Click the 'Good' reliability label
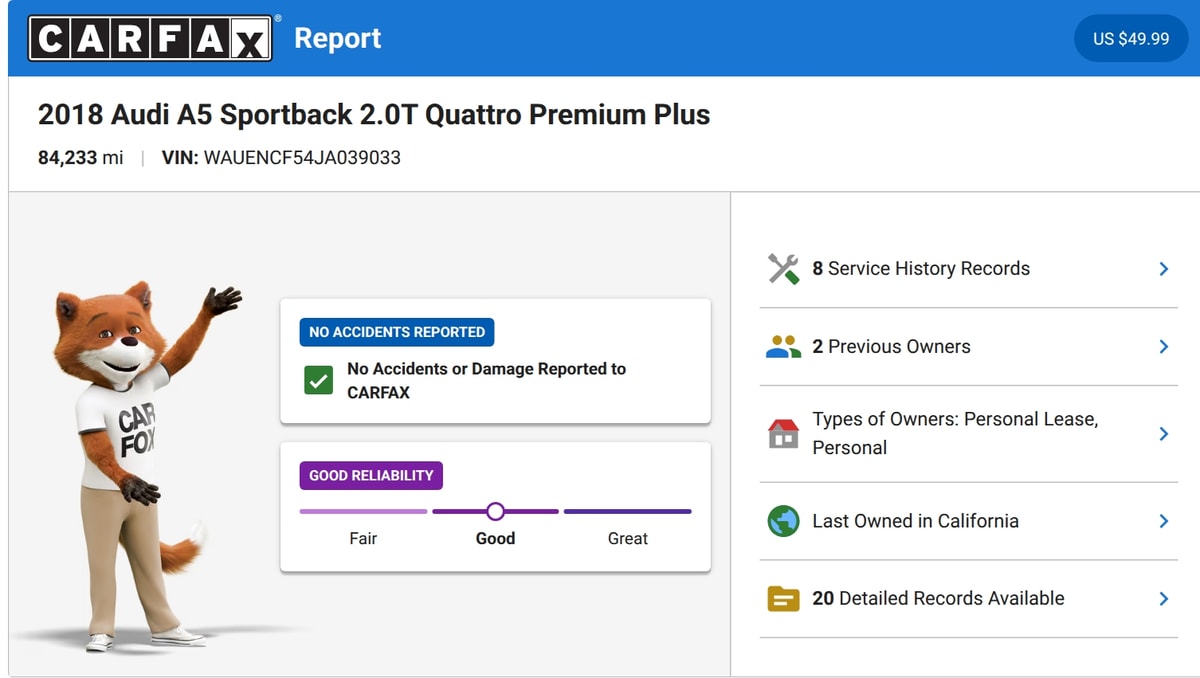 point(495,538)
